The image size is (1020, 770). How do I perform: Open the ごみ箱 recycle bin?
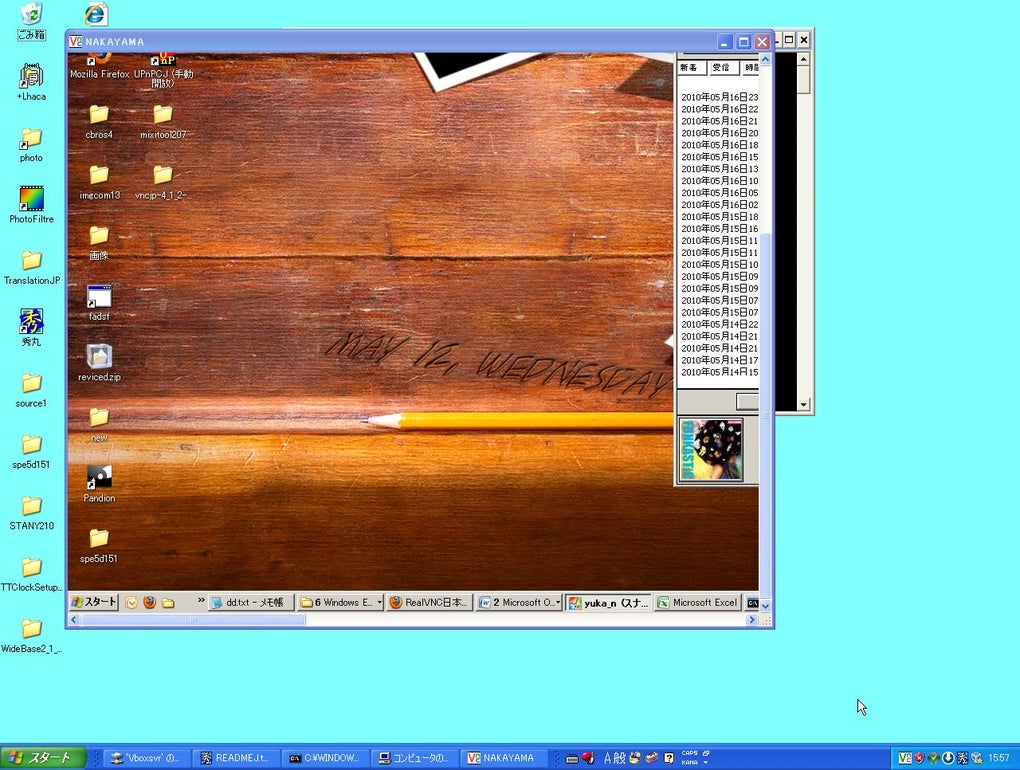31,14
